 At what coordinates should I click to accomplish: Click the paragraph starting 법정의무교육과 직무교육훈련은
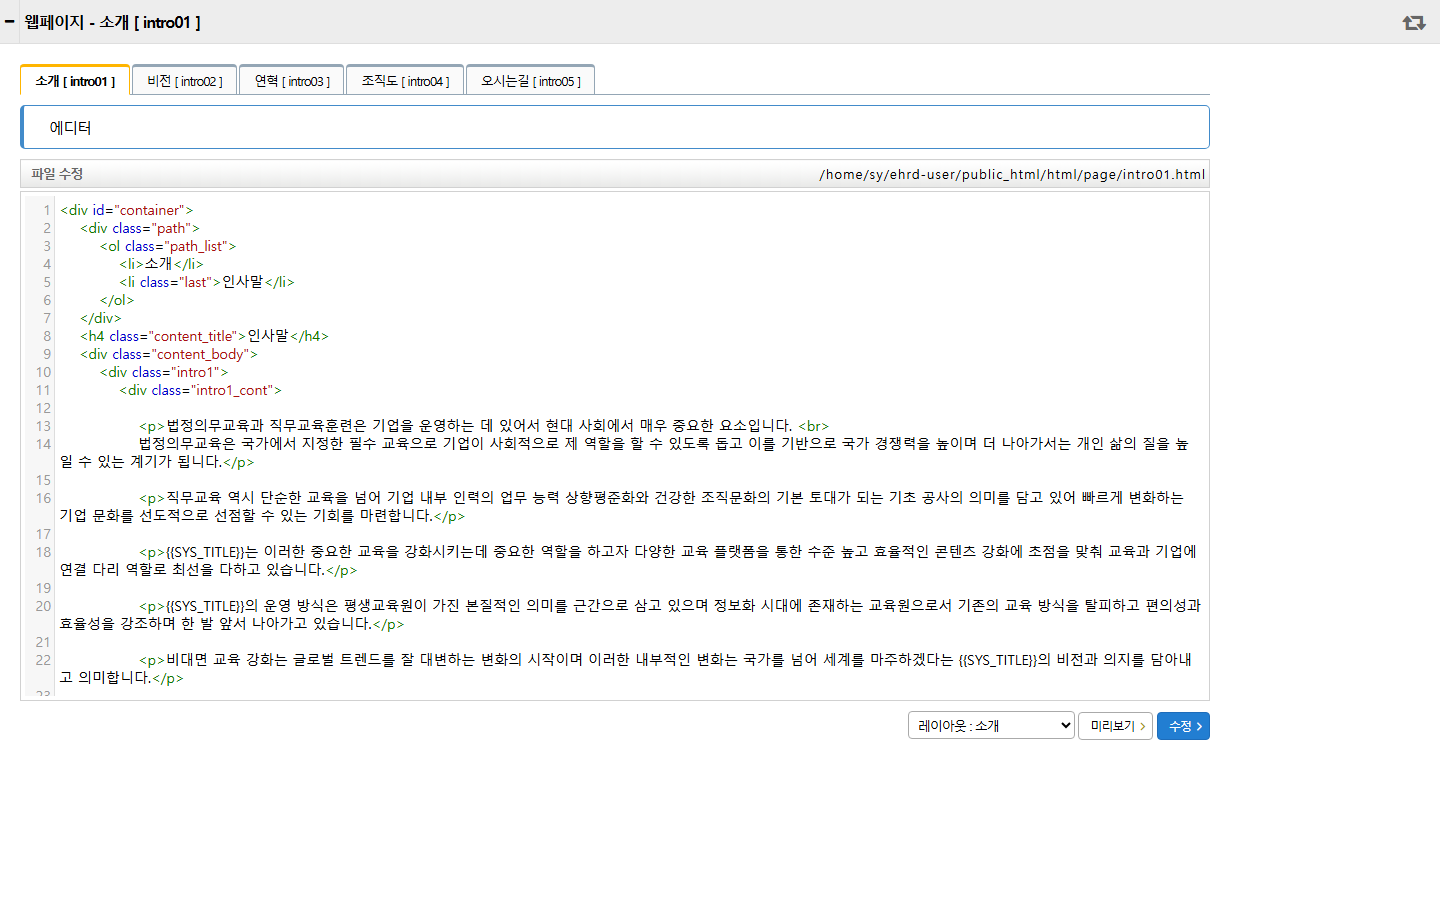[484, 426]
